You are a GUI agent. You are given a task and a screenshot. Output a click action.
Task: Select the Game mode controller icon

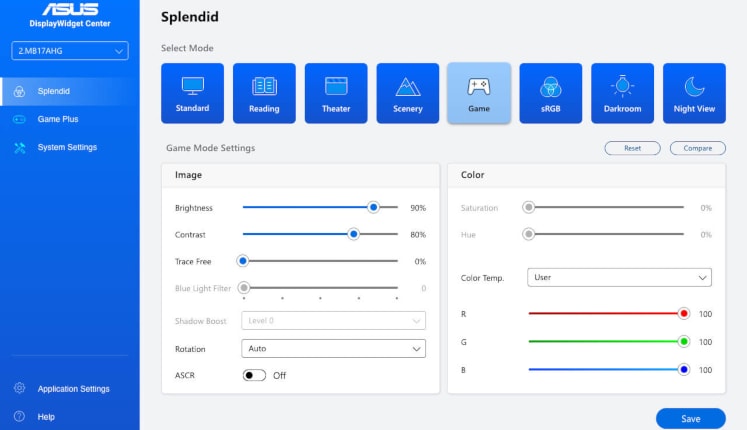click(479, 87)
